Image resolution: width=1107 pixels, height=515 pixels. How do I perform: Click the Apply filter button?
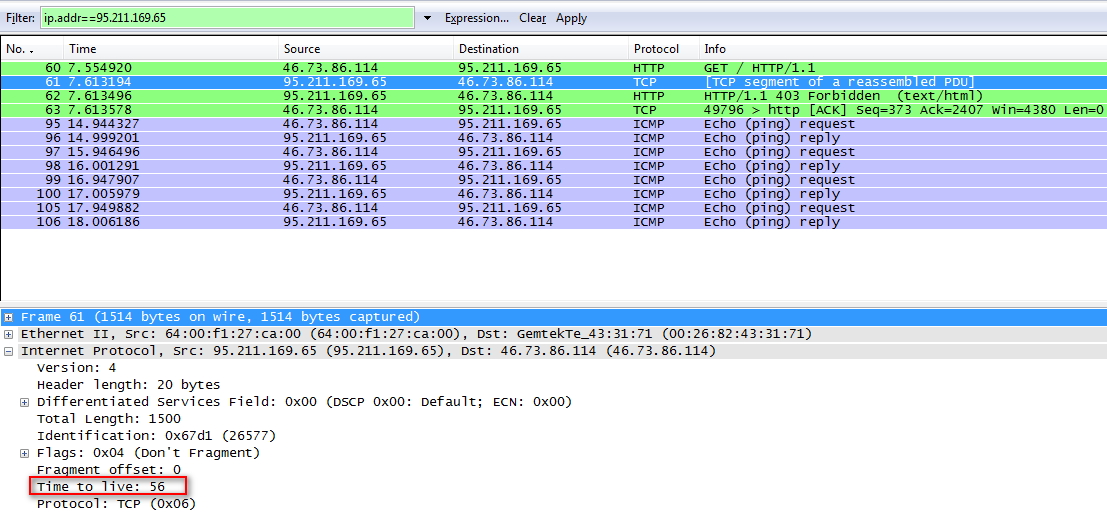point(571,18)
